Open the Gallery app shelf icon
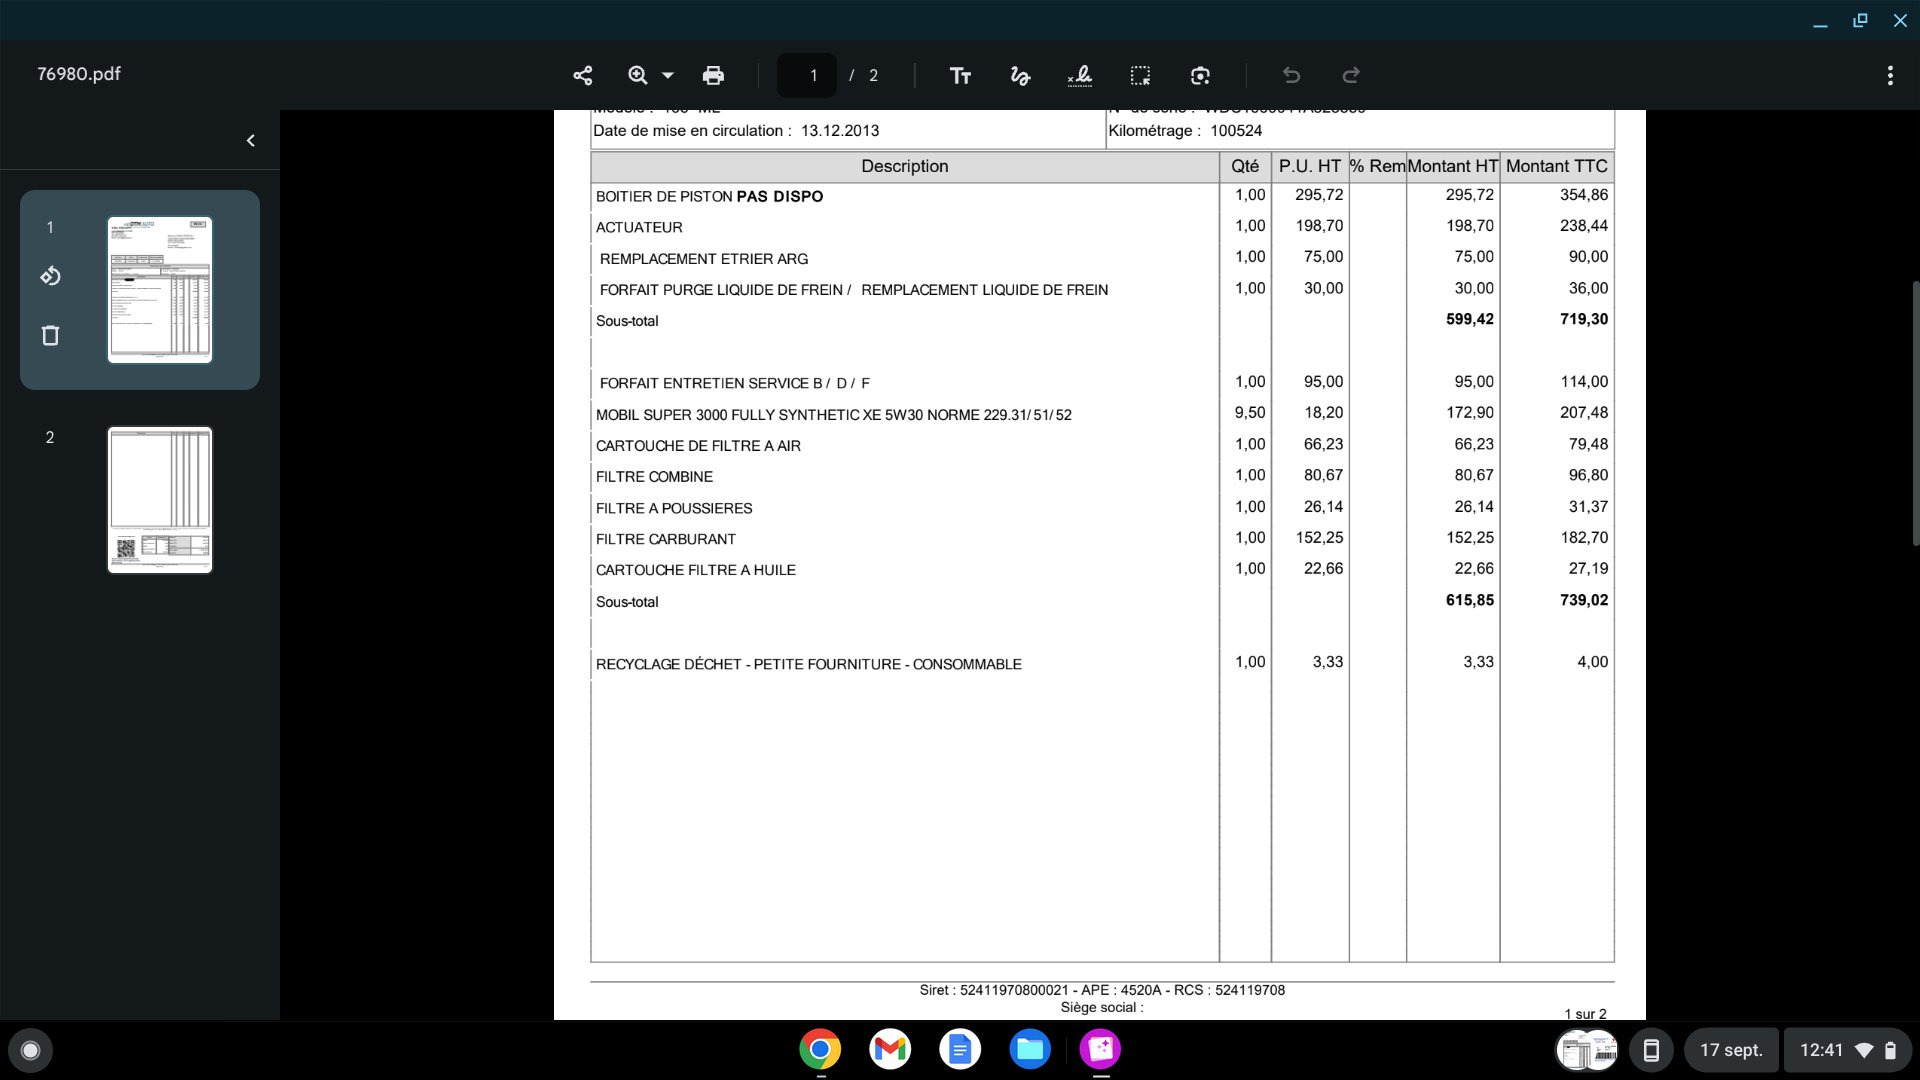 (1100, 1049)
